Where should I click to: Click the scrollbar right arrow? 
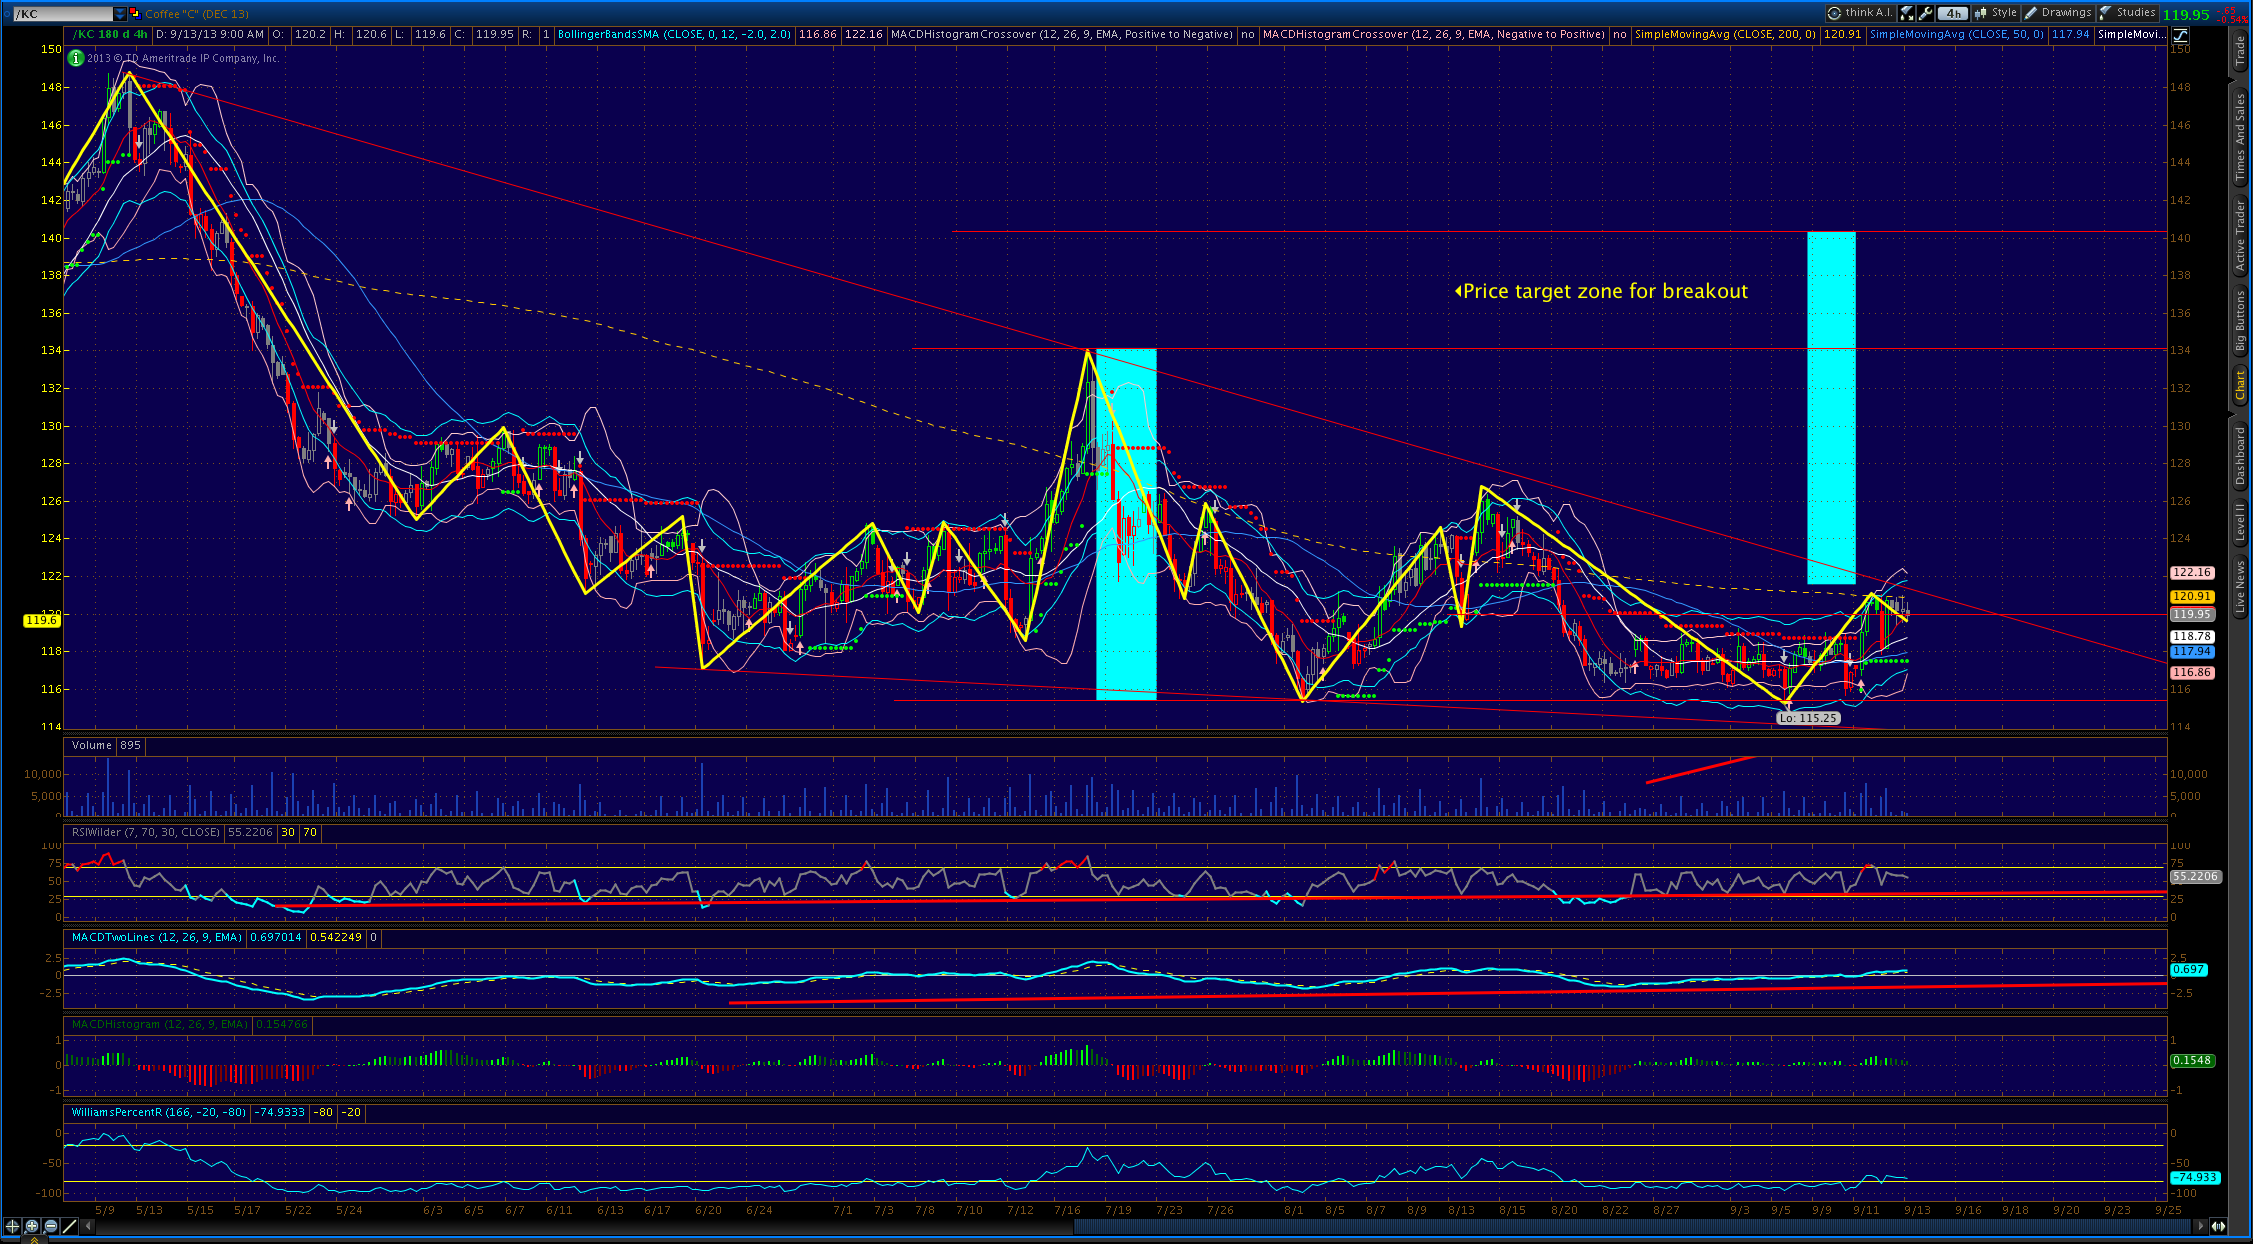coord(2200,1226)
